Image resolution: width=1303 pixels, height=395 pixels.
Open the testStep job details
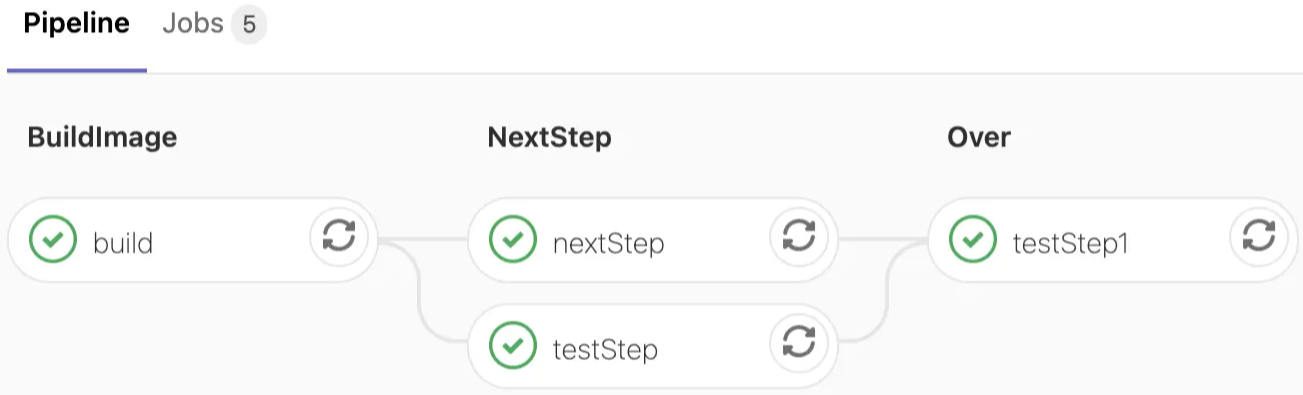click(x=605, y=349)
